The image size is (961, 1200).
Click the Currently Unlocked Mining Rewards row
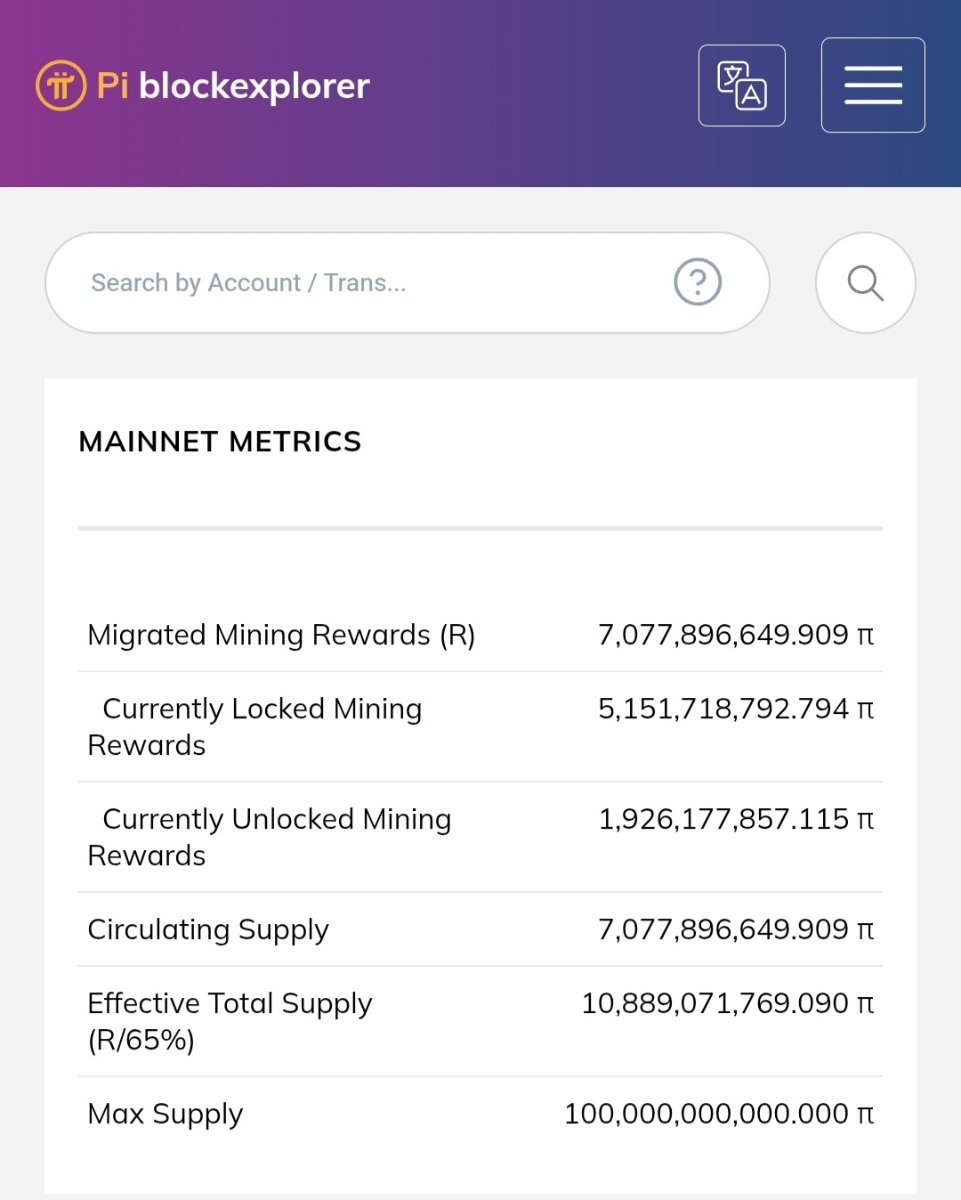pos(480,837)
